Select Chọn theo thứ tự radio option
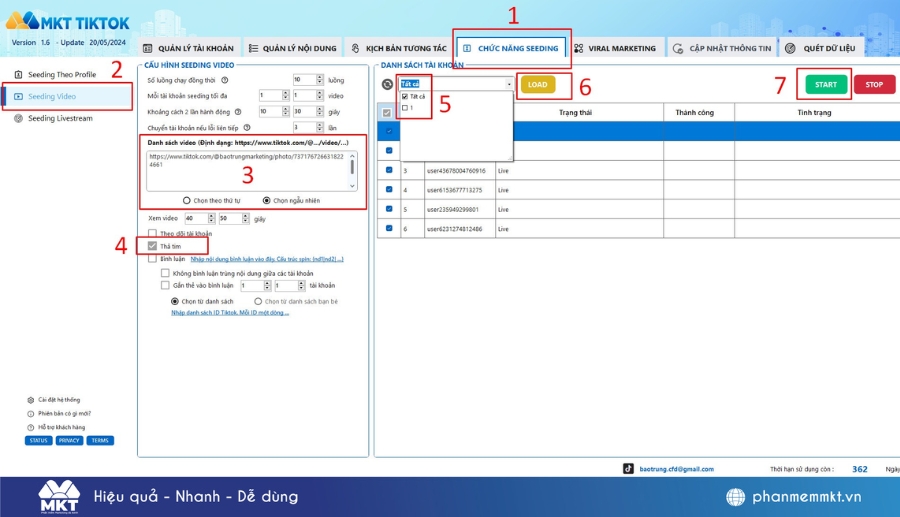 (187, 200)
